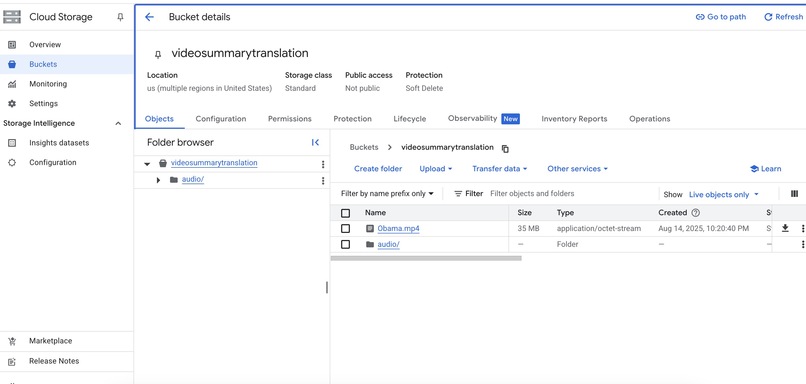The height and width of the screenshot is (384, 806).
Task: Click the Marketplace cart icon
Action: pos(12,341)
